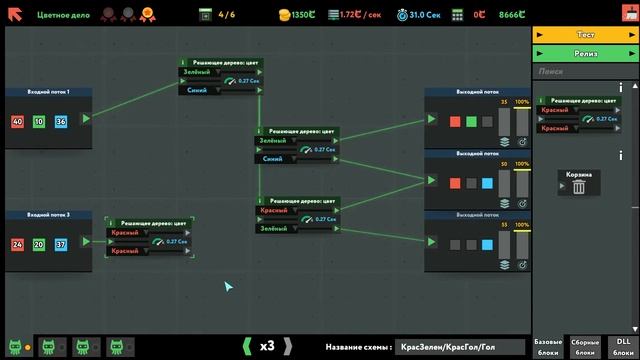Viewport: 640px width, 360px height.
Task: Click the Поиск search field
Action: (585, 71)
